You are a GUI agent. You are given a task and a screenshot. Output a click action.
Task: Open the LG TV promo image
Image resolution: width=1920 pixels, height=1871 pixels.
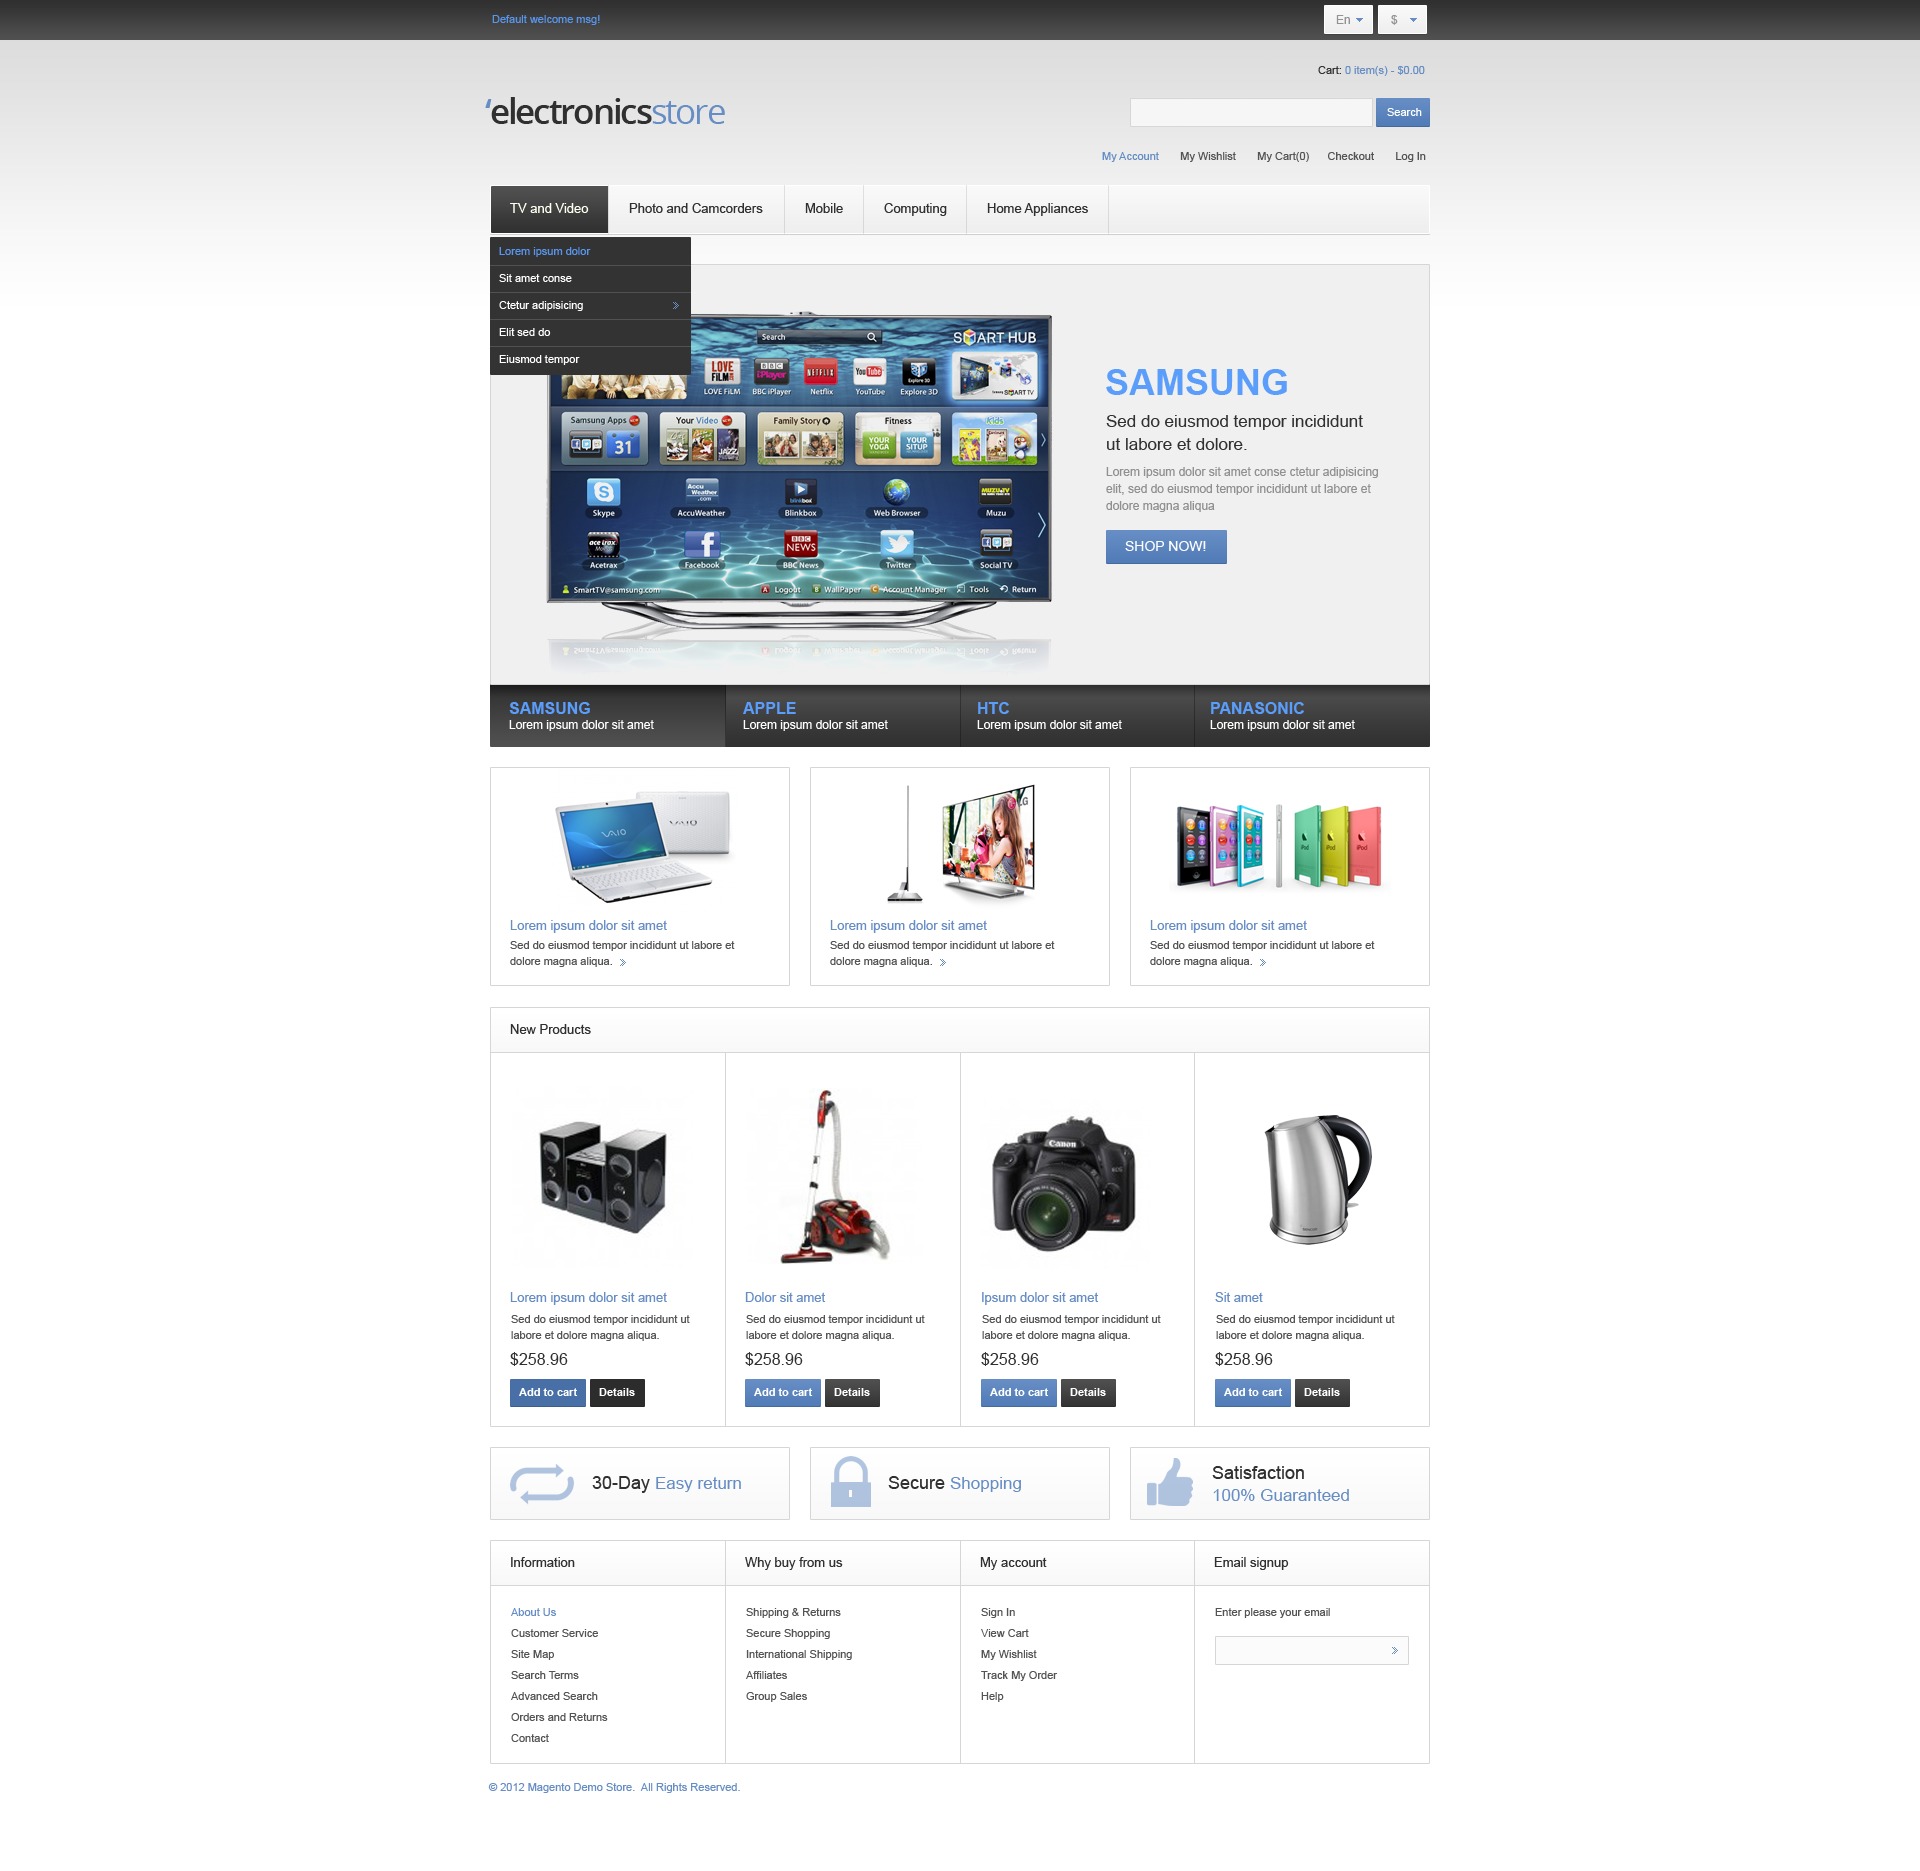point(962,843)
